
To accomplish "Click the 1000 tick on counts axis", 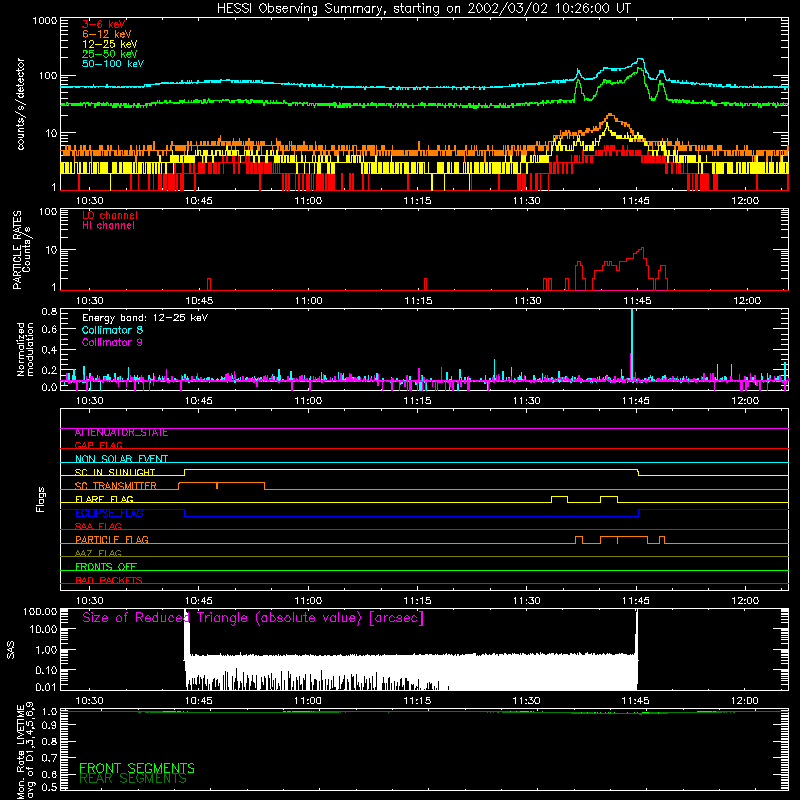I will click(x=45, y=21).
